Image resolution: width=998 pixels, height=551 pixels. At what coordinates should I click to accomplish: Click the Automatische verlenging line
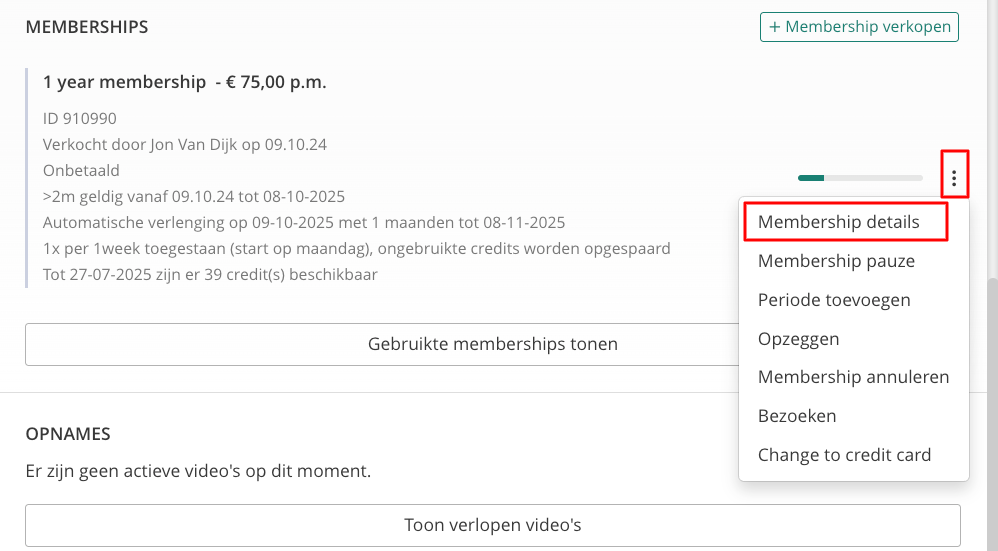click(x=304, y=223)
